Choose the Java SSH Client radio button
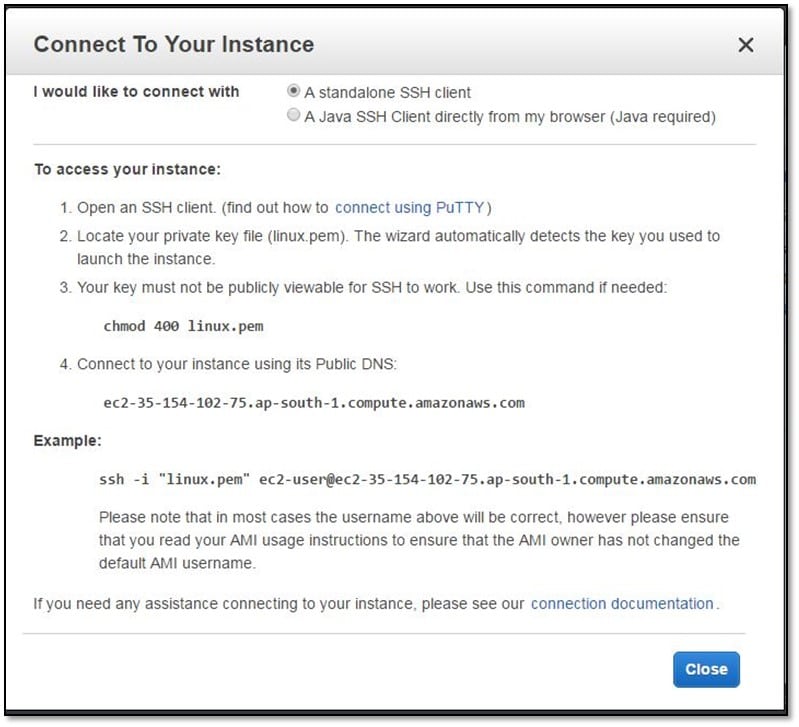This screenshot has height=727, width=799. coord(294,116)
